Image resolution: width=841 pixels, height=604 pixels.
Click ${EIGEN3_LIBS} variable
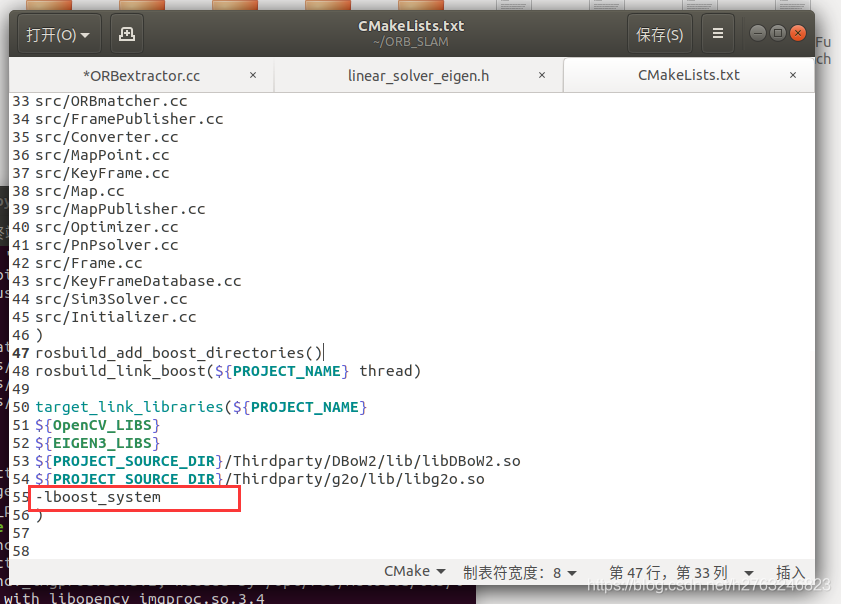click(x=98, y=443)
